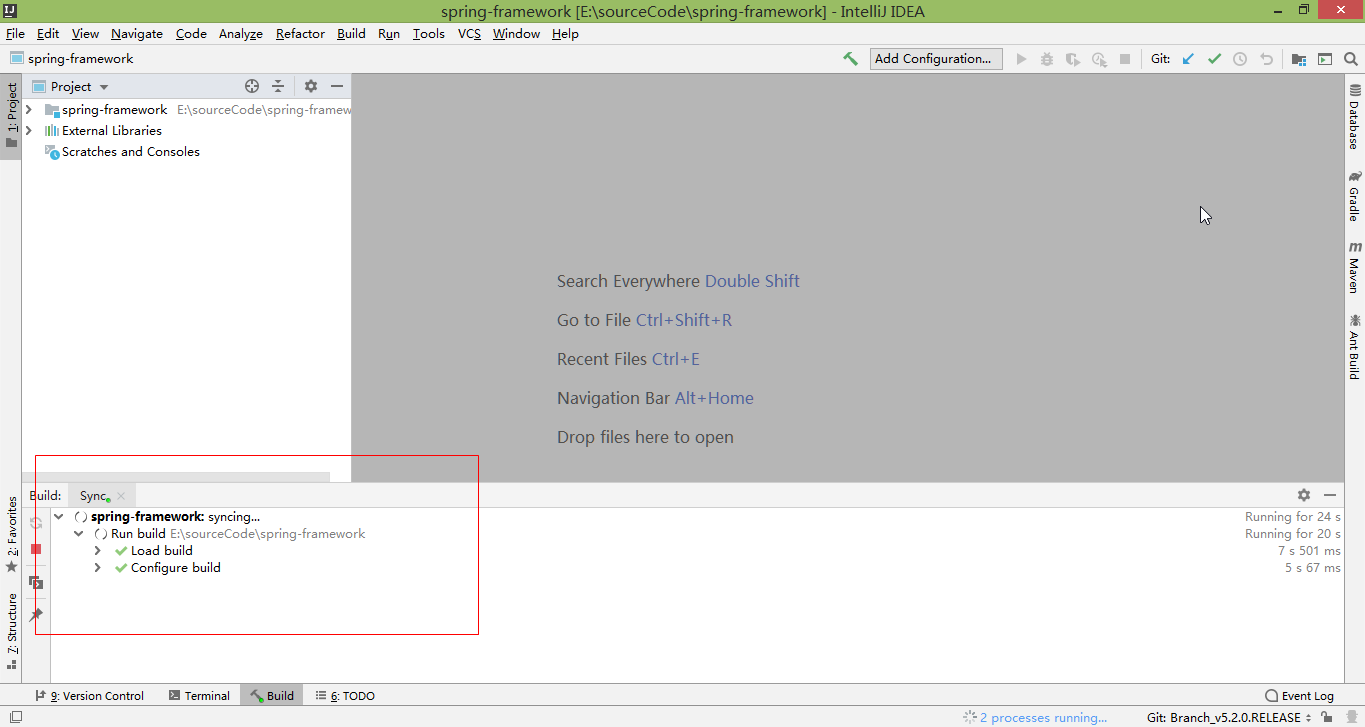Toggle the Maven side tool window

1354,267
